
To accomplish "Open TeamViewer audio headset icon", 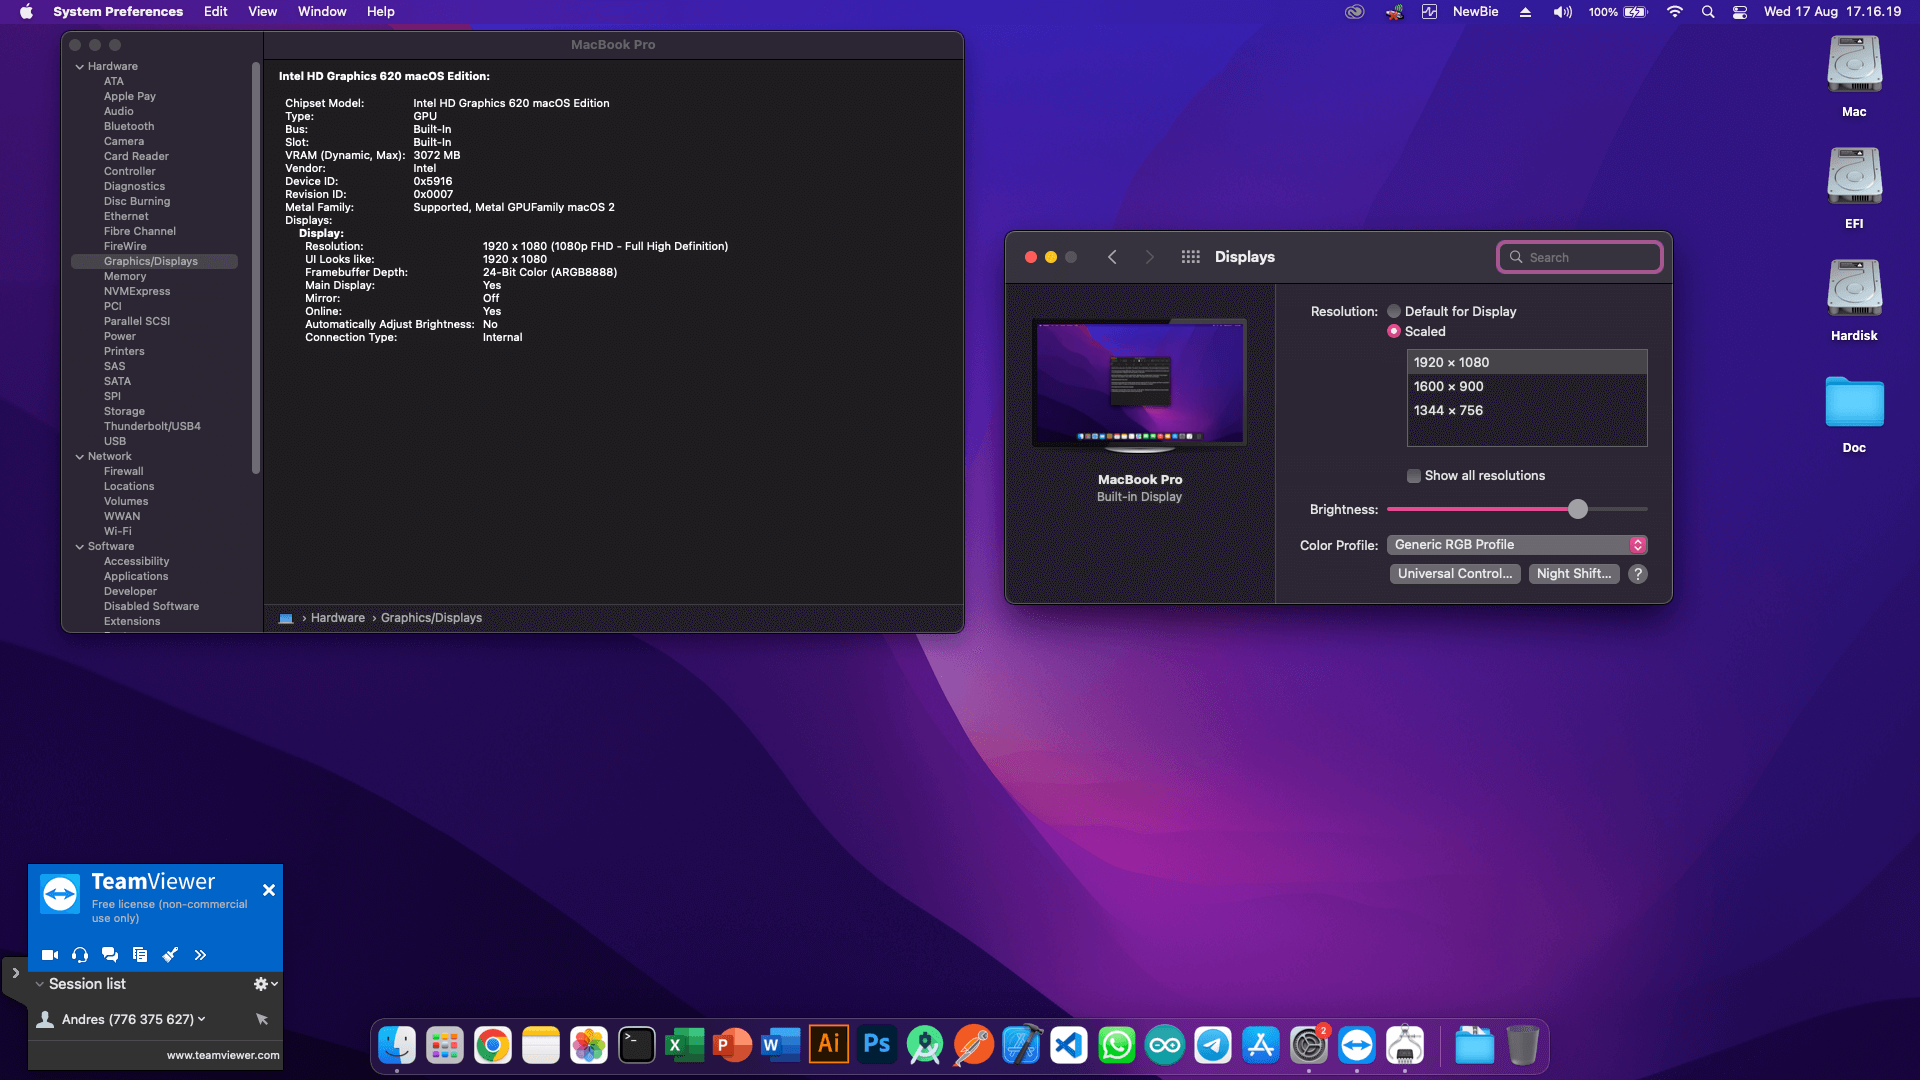I will [x=80, y=955].
